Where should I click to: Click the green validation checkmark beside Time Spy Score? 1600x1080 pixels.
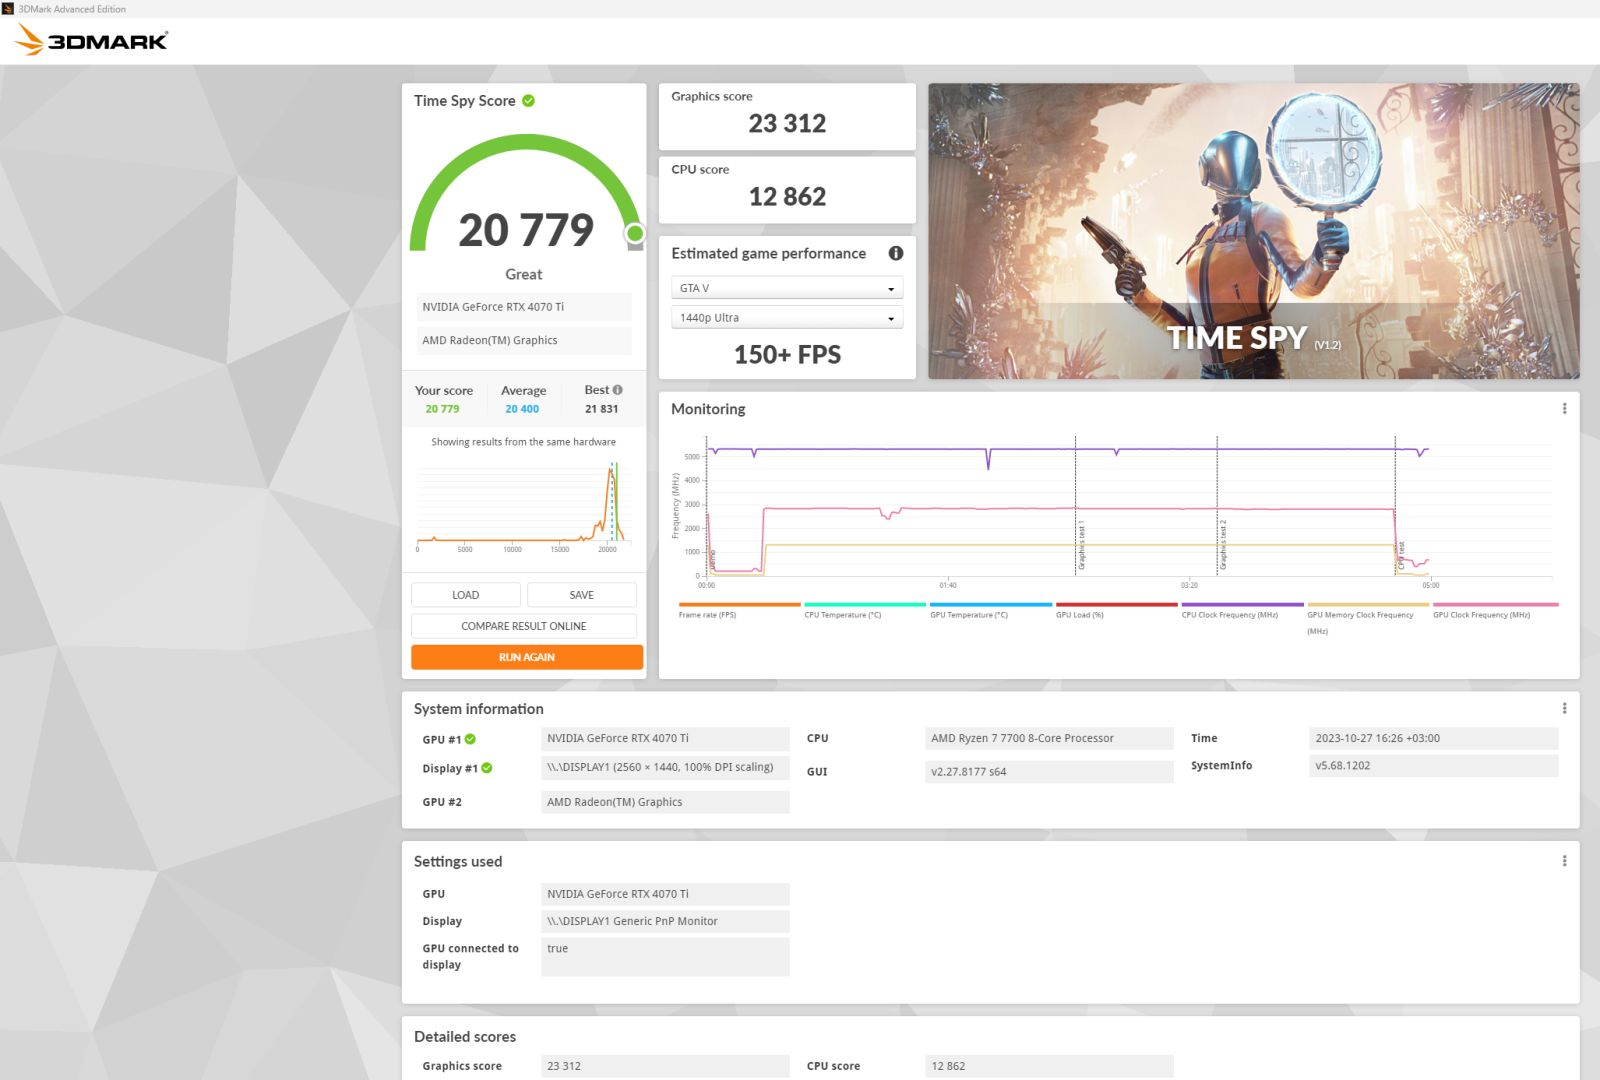(x=528, y=100)
